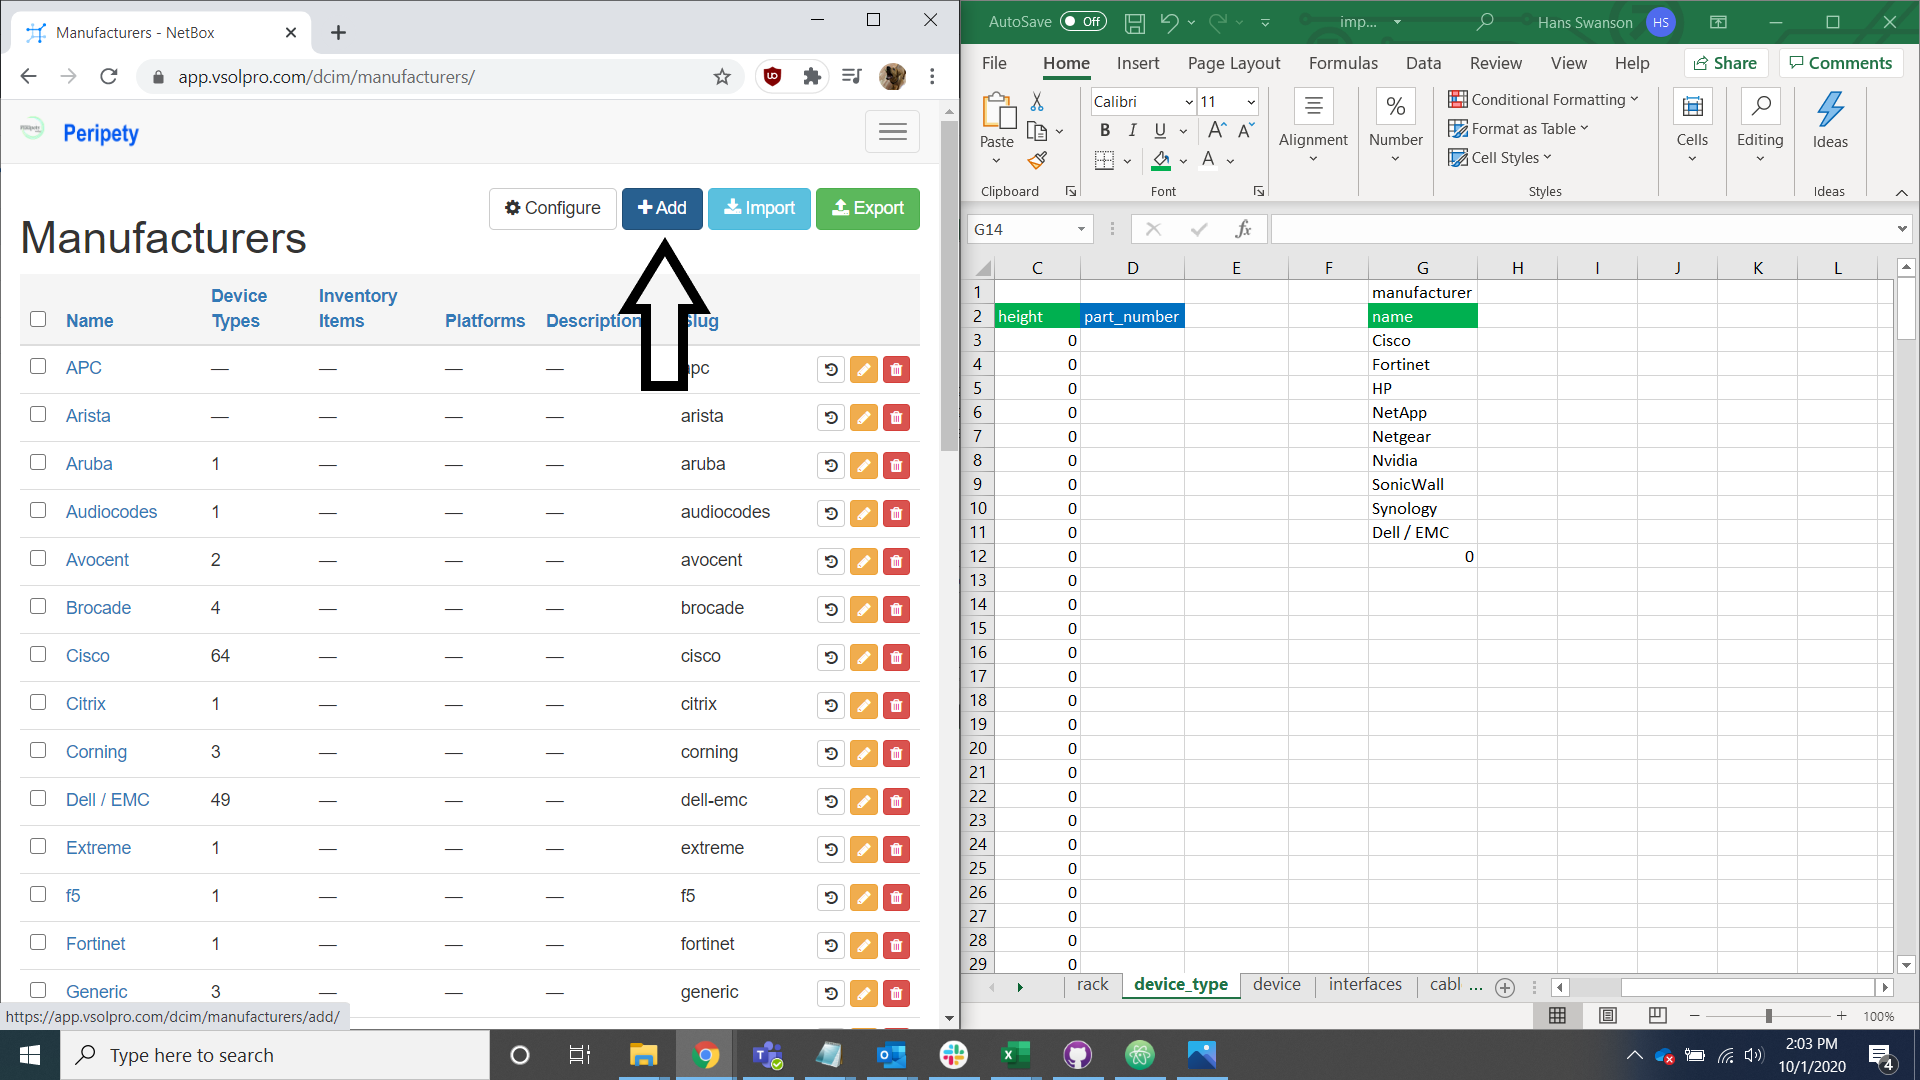Click the Share button in Excel
The width and height of the screenshot is (1920, 1080).
[x=1725, y=63]
